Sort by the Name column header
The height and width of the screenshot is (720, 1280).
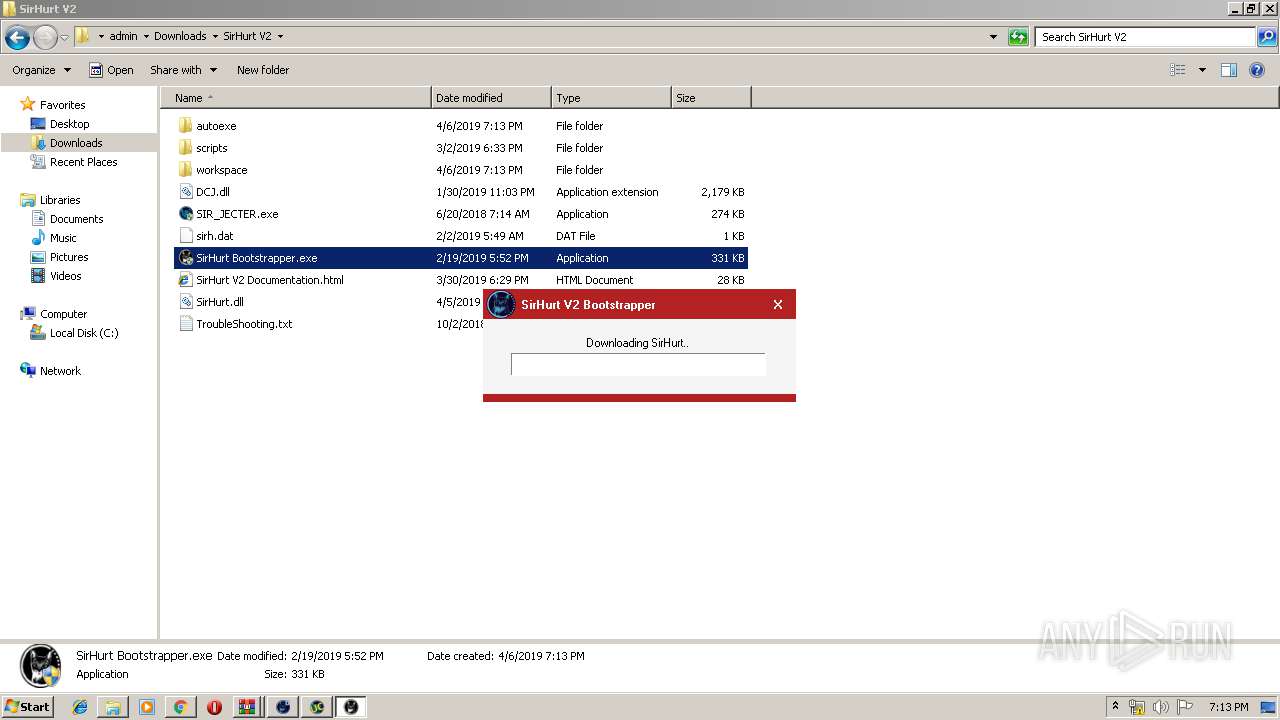click(x=296, y=98)
